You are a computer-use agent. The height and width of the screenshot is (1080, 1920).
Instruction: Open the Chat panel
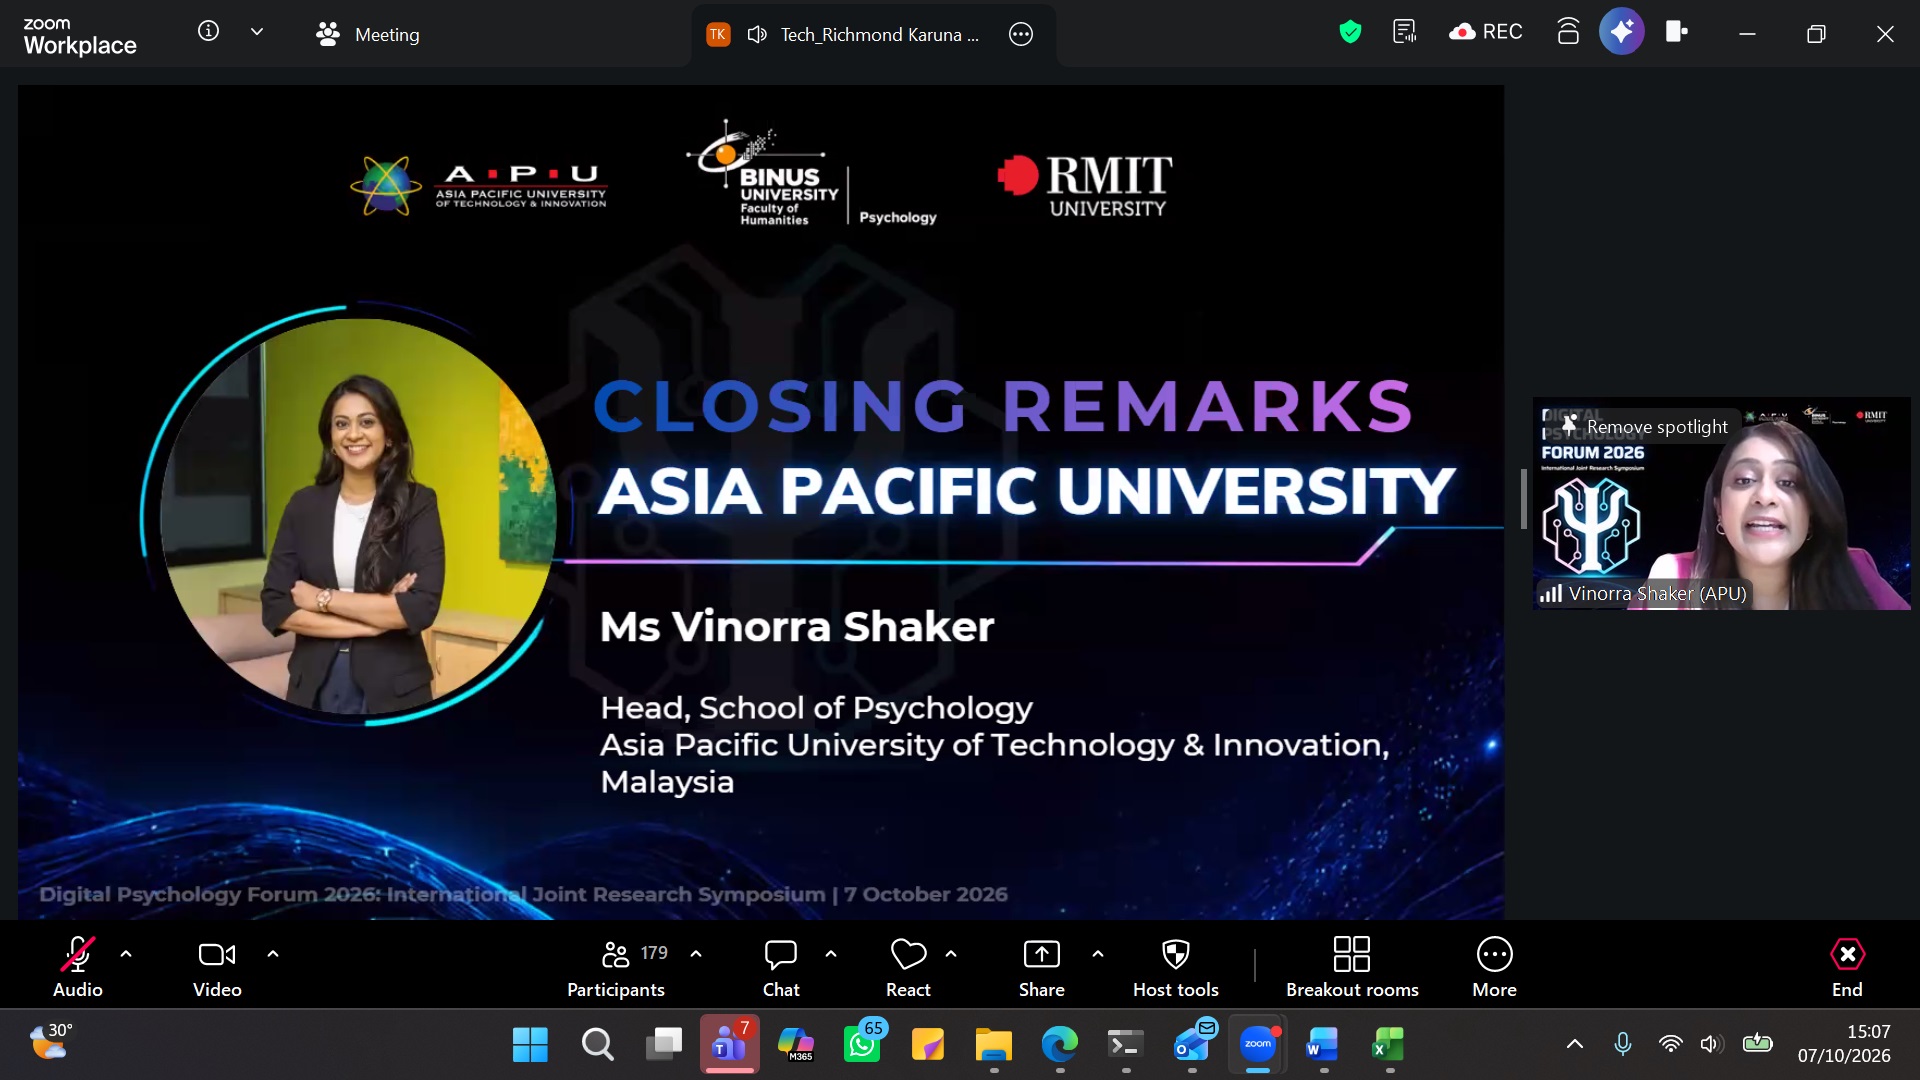[x=781, y=966]
